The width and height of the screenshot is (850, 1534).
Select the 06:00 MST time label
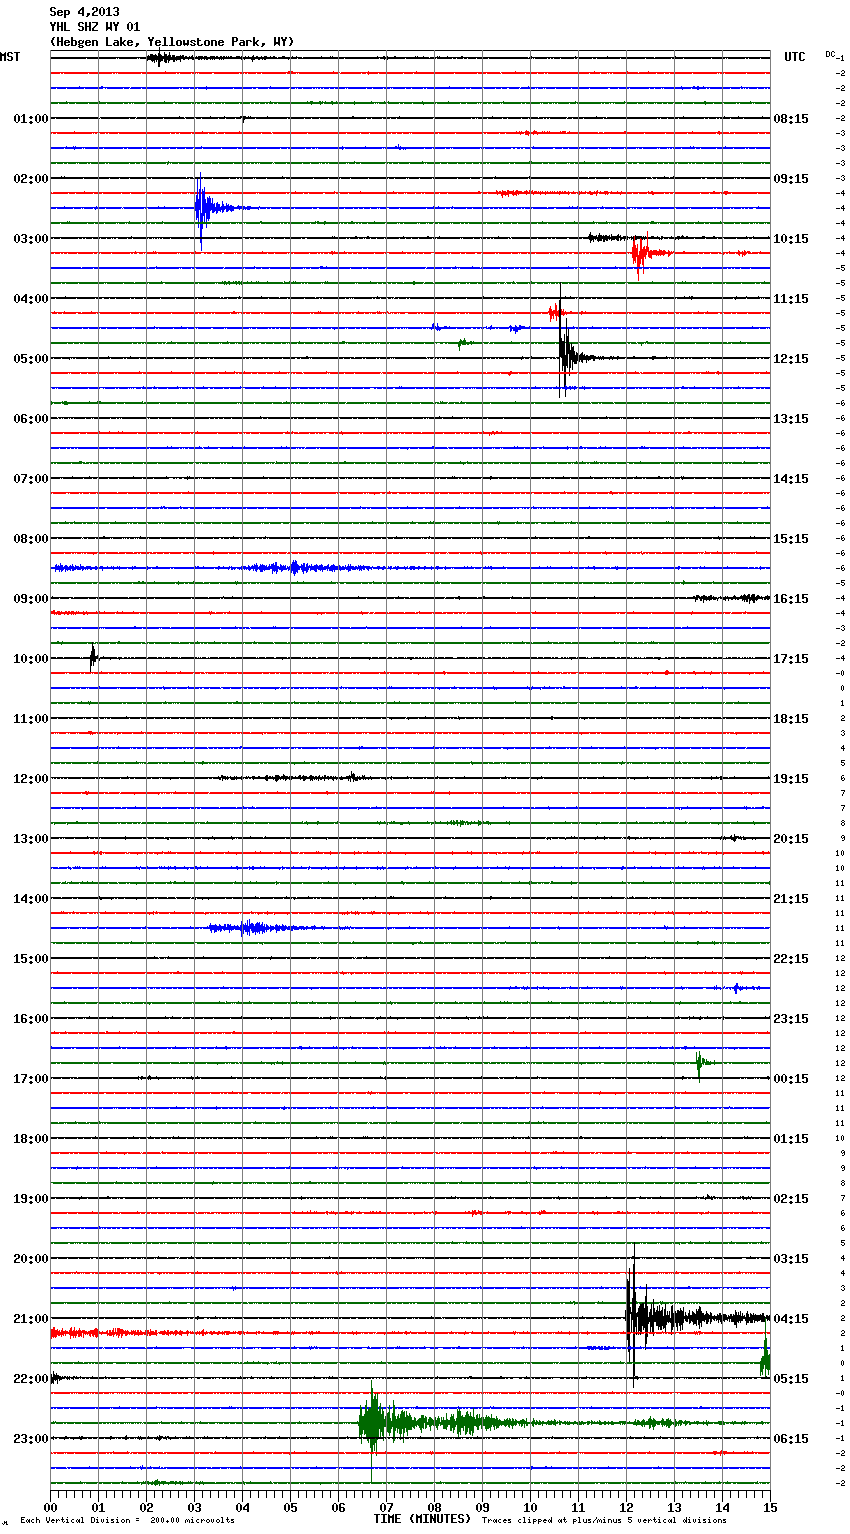(x=31, y=419)
